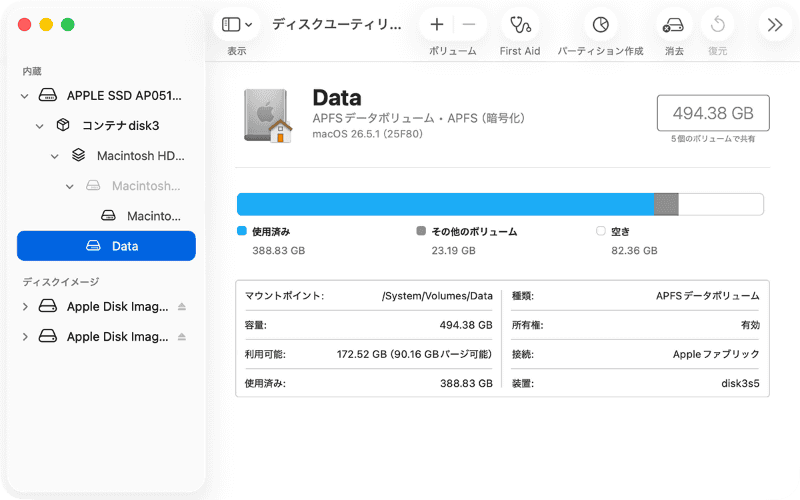
Task: Open the partition creation pie icon
Action: point(601,24)
